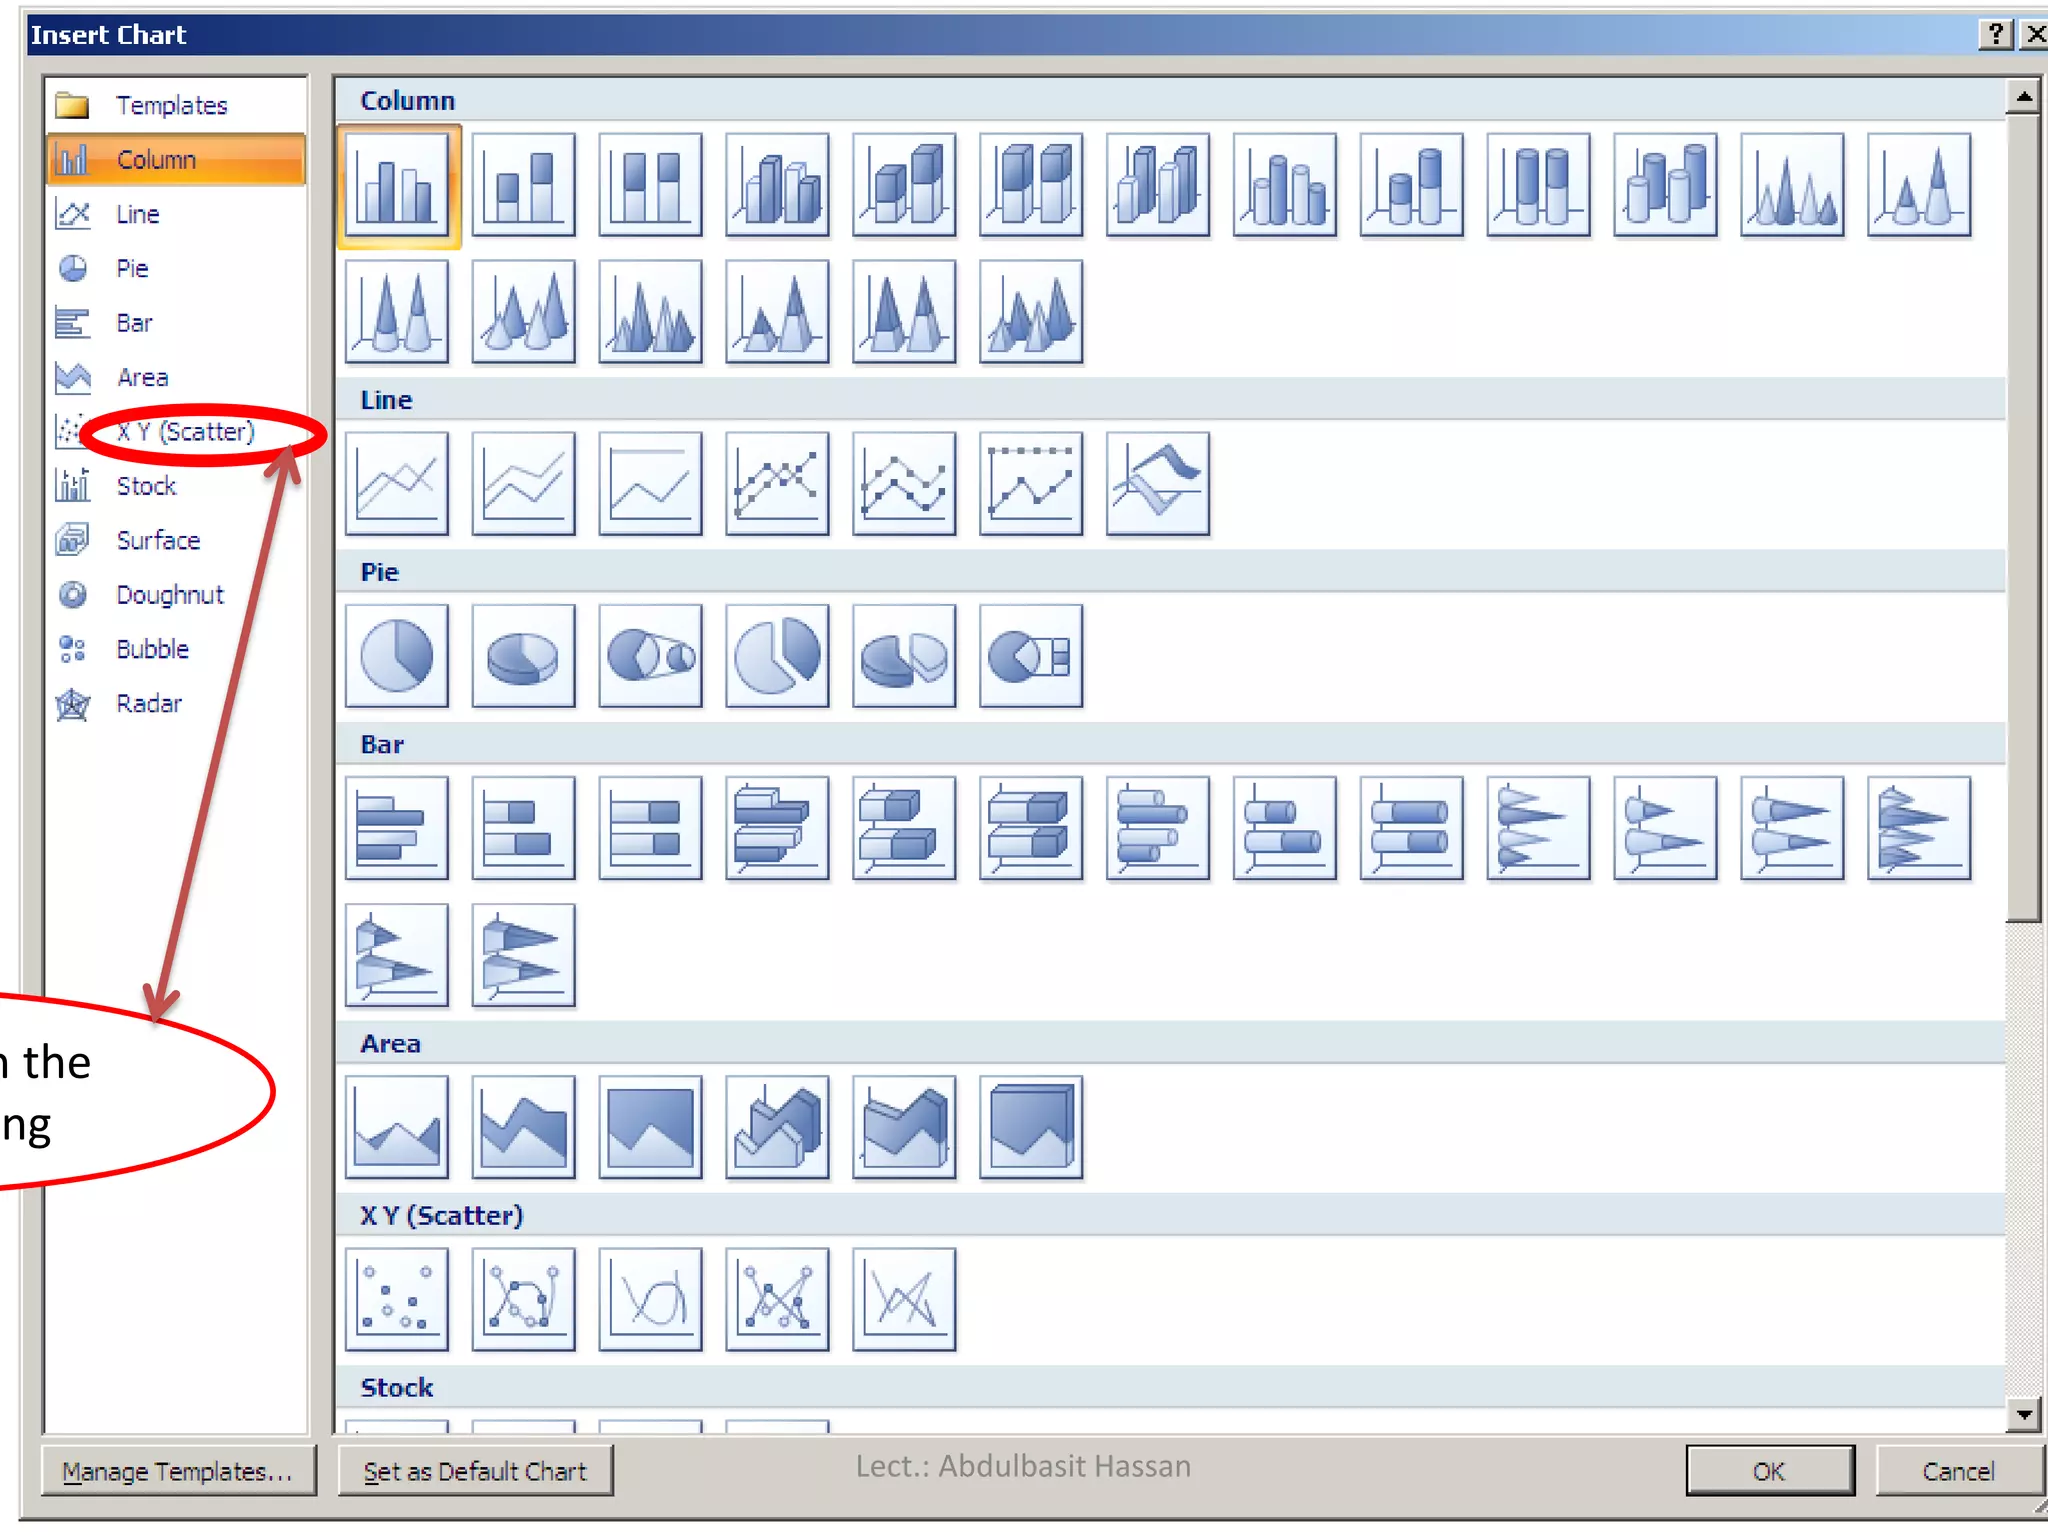Viewport: 2048px width, 1536px height.
Task: Open the X Y (Scatter) category
Action: [185, 432]
